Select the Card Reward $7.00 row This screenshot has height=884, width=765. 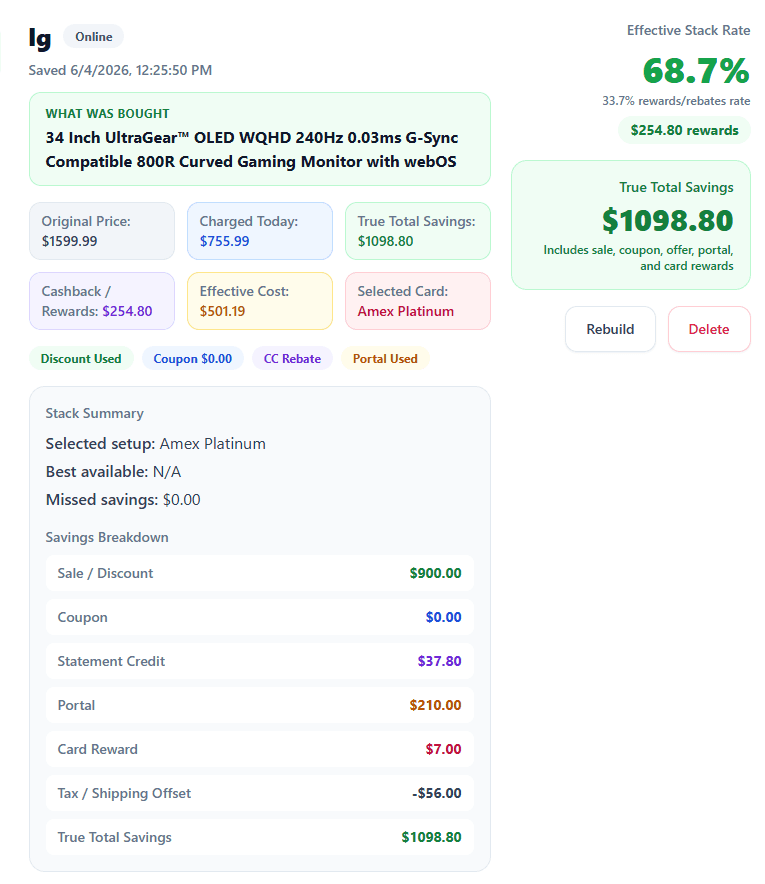click(x=260, y=749)
